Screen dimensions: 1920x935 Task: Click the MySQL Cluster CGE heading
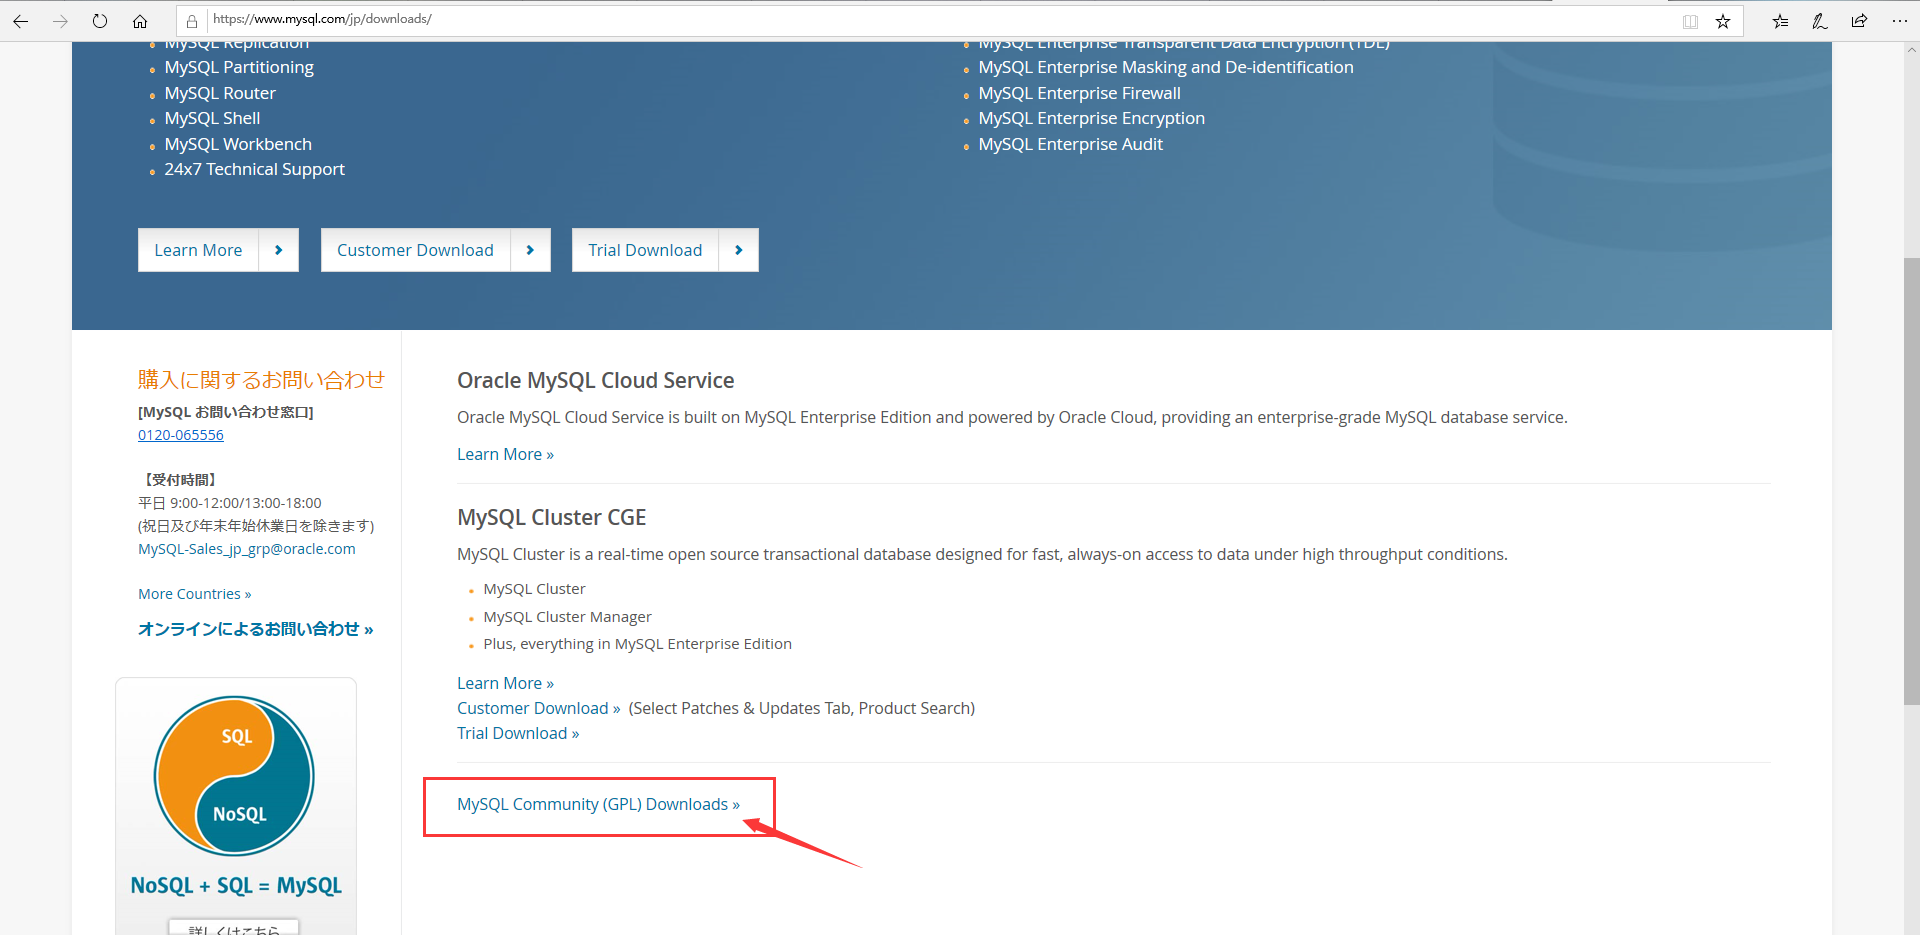552,517
